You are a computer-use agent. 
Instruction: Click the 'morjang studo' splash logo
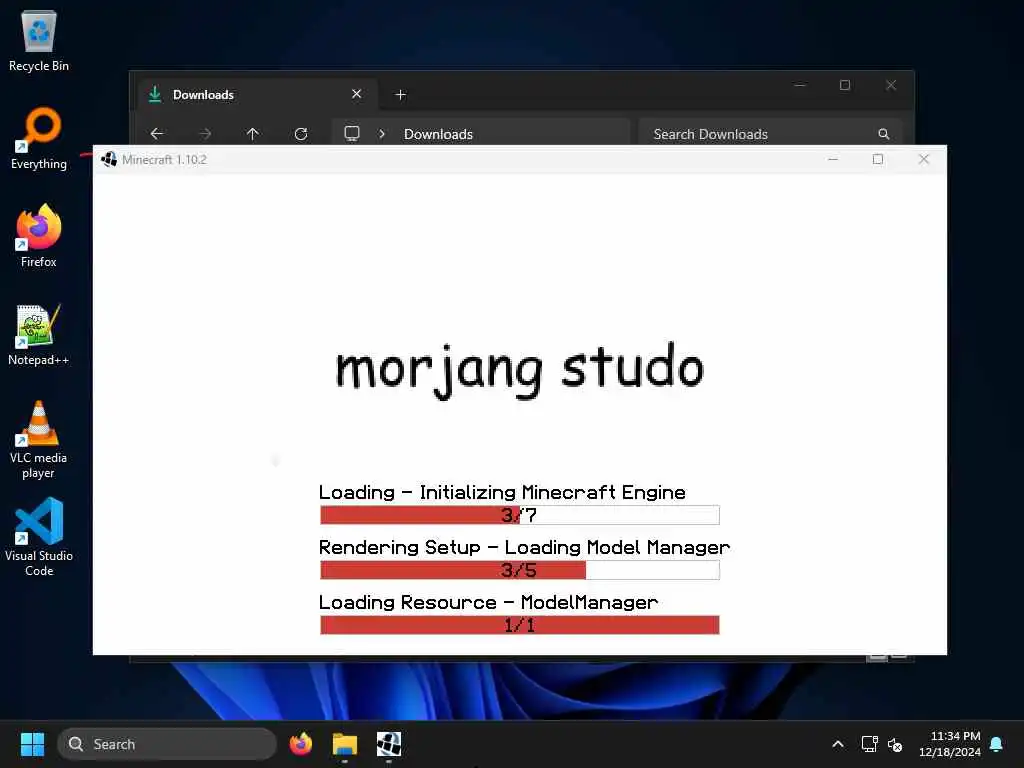520,369
